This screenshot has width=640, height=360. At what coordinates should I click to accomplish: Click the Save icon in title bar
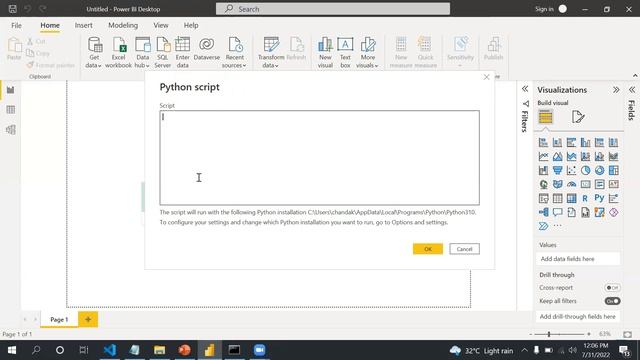(13, 9)
